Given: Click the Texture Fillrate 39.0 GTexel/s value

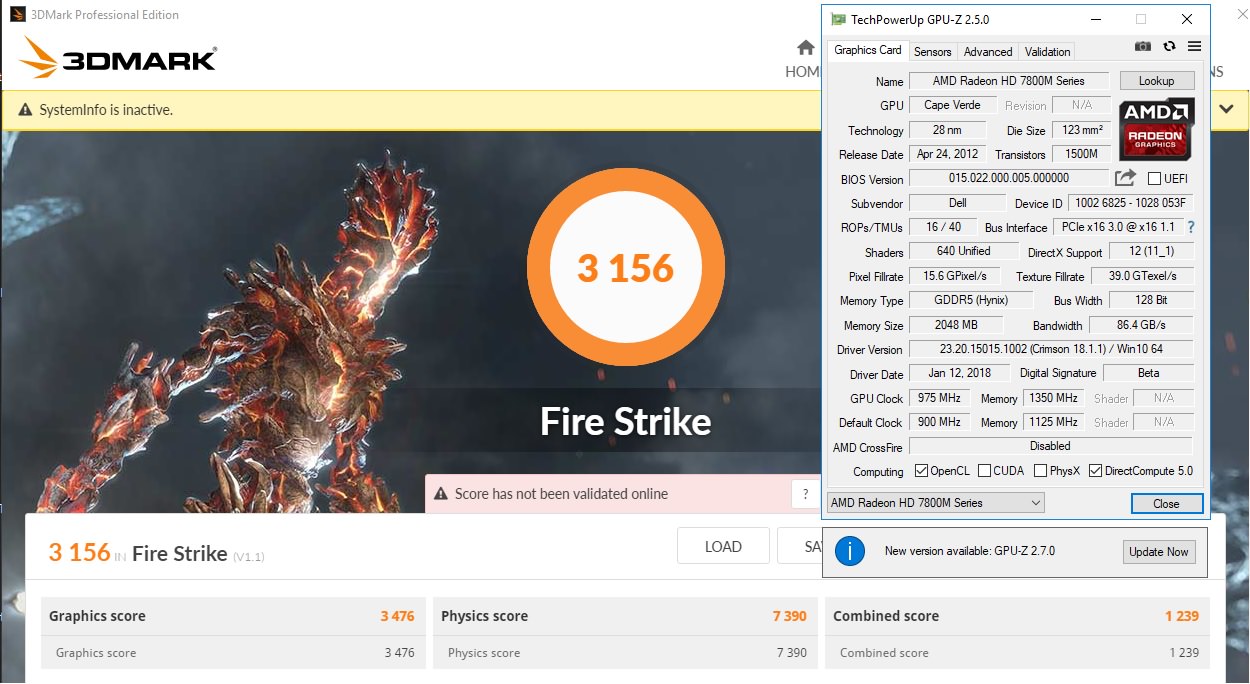Looking at the screenshot, I should pyautogui.click(x=1141, y=276).
